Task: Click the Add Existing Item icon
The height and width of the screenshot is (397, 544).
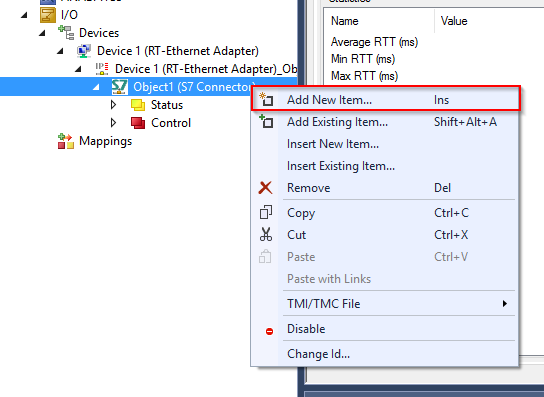Action: (266, 121)
